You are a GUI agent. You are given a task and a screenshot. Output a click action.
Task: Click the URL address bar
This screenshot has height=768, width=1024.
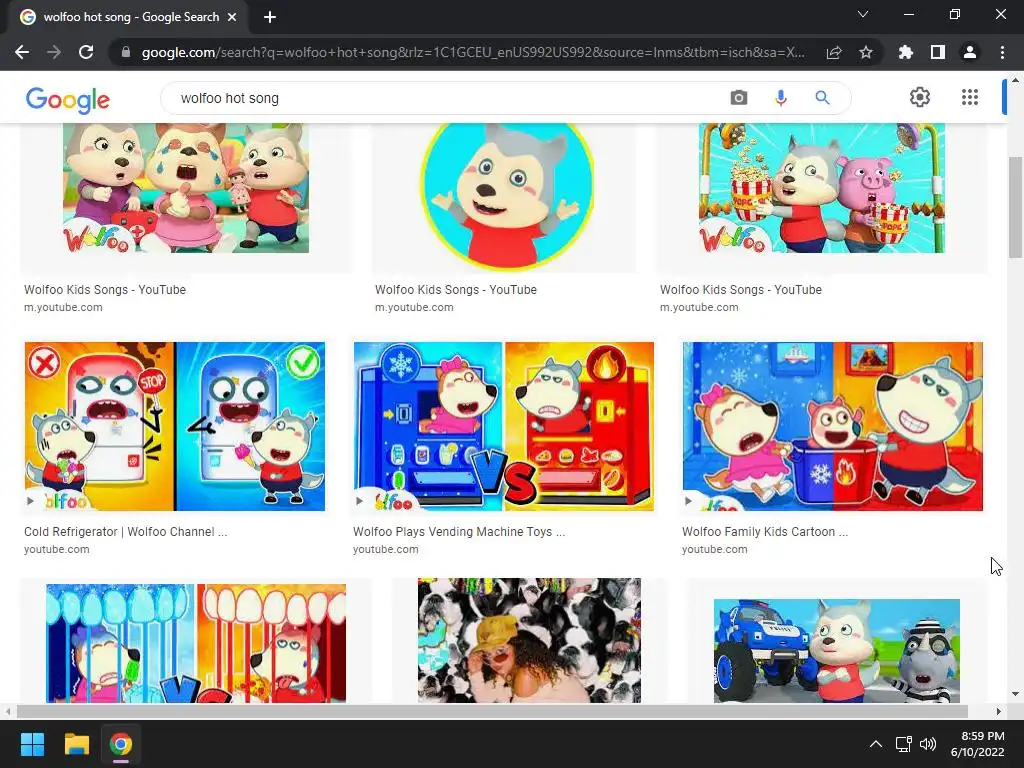pyautogui.click(x=473, y=52)
